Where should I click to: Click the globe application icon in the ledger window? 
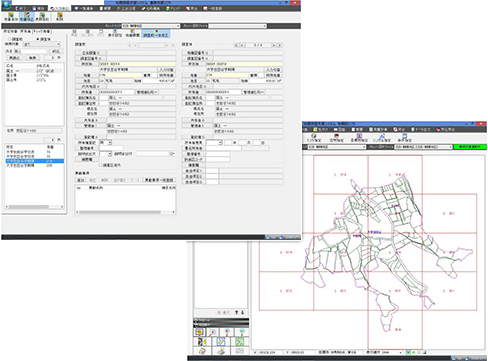click(x=6, y=5)
